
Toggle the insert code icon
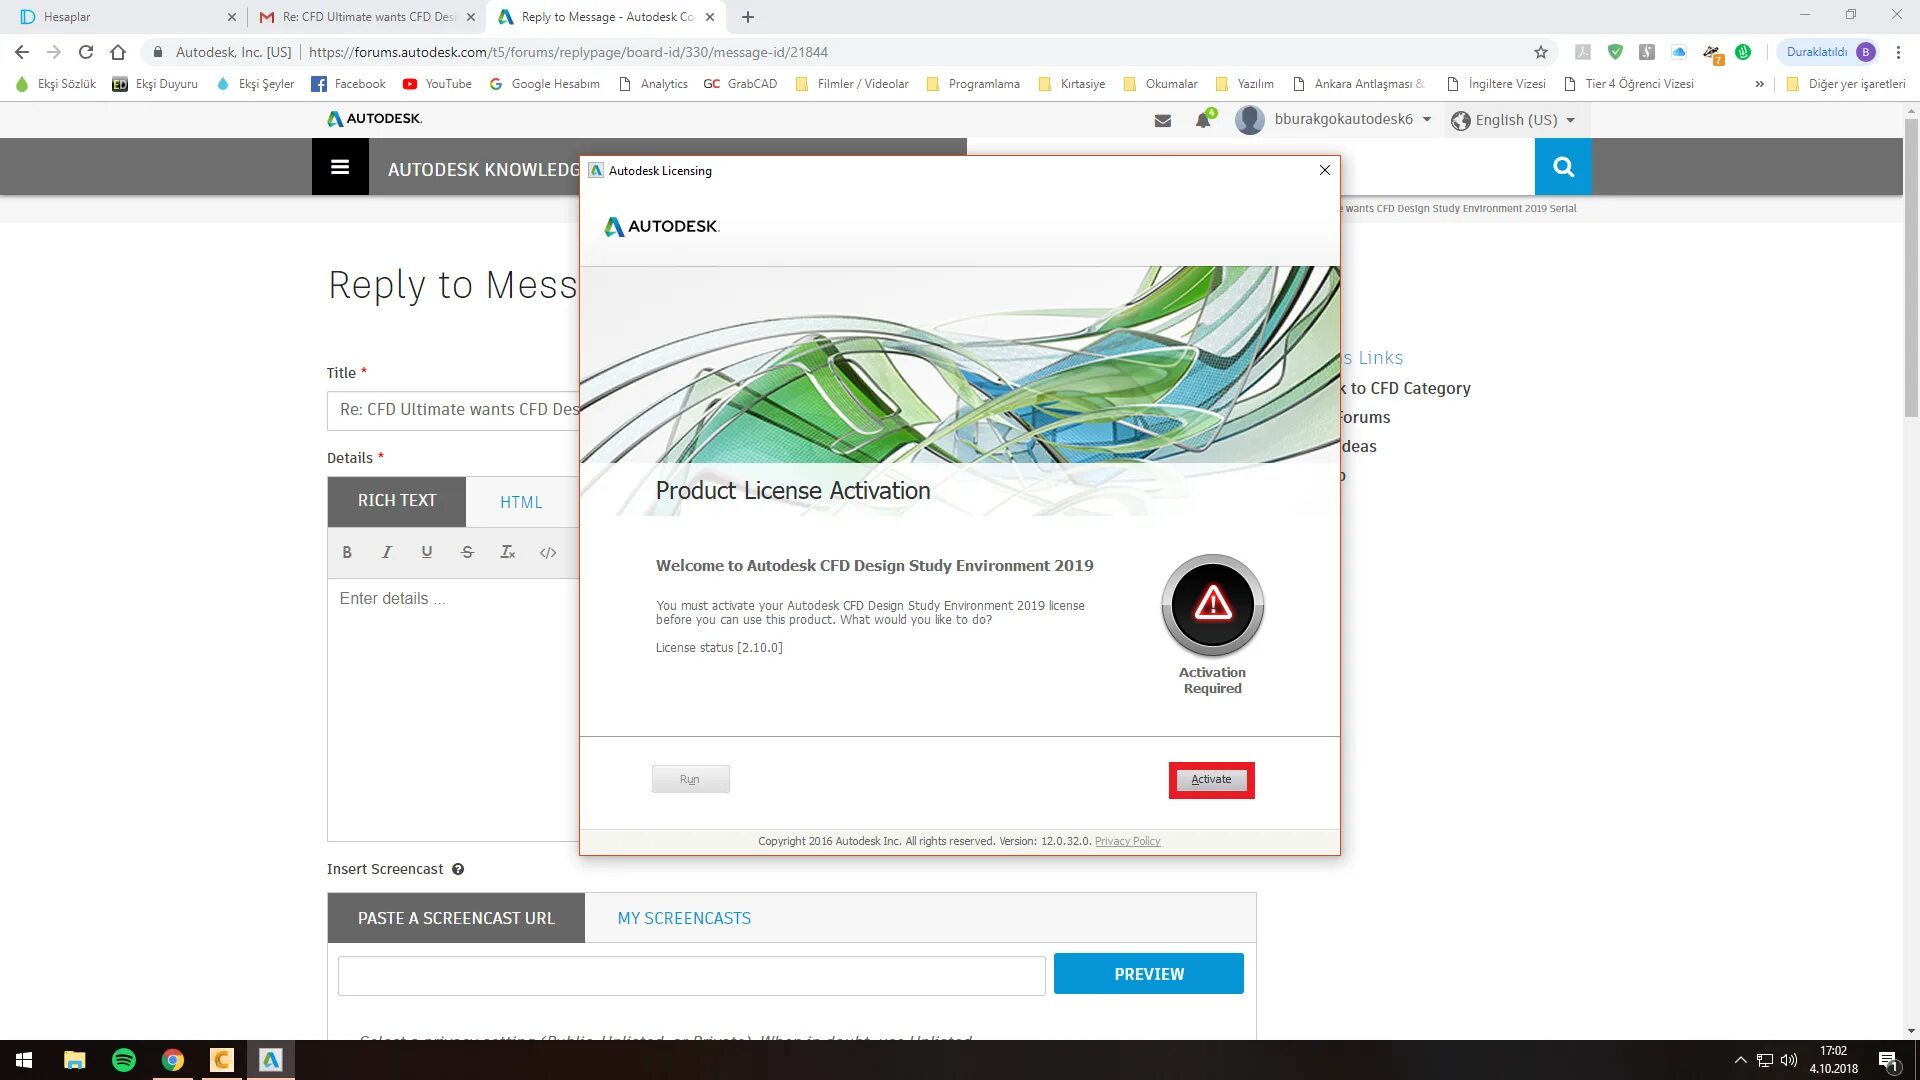[x=548, y=552]
